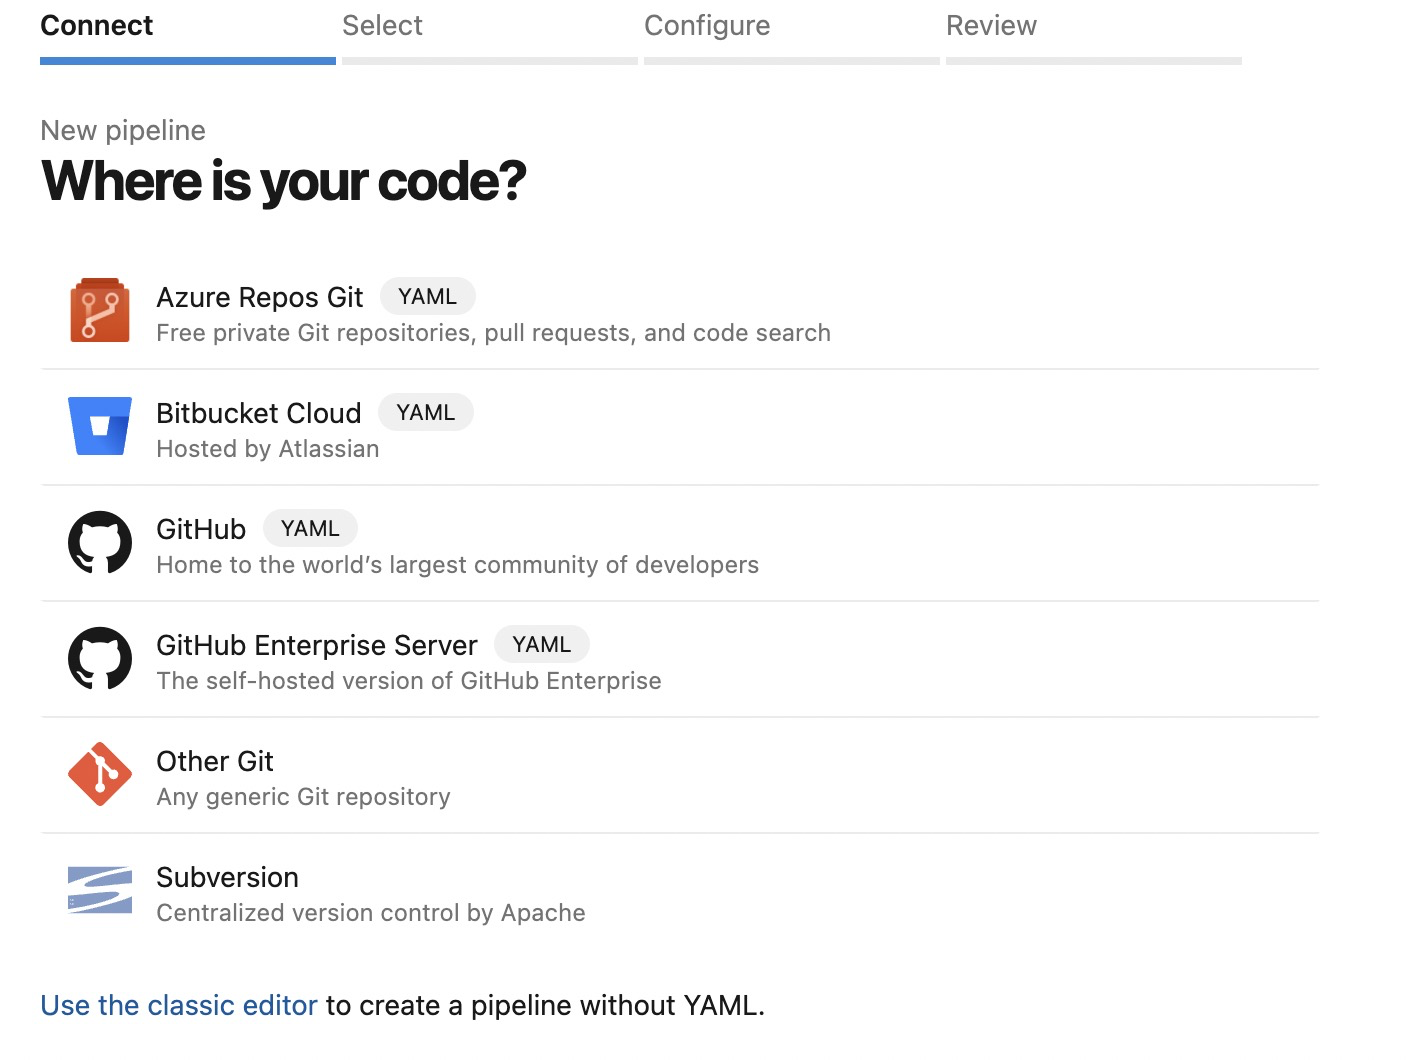Click the GitHub Octocat icon
The width and height of the screenshot is (1408, 1060).
100,542
